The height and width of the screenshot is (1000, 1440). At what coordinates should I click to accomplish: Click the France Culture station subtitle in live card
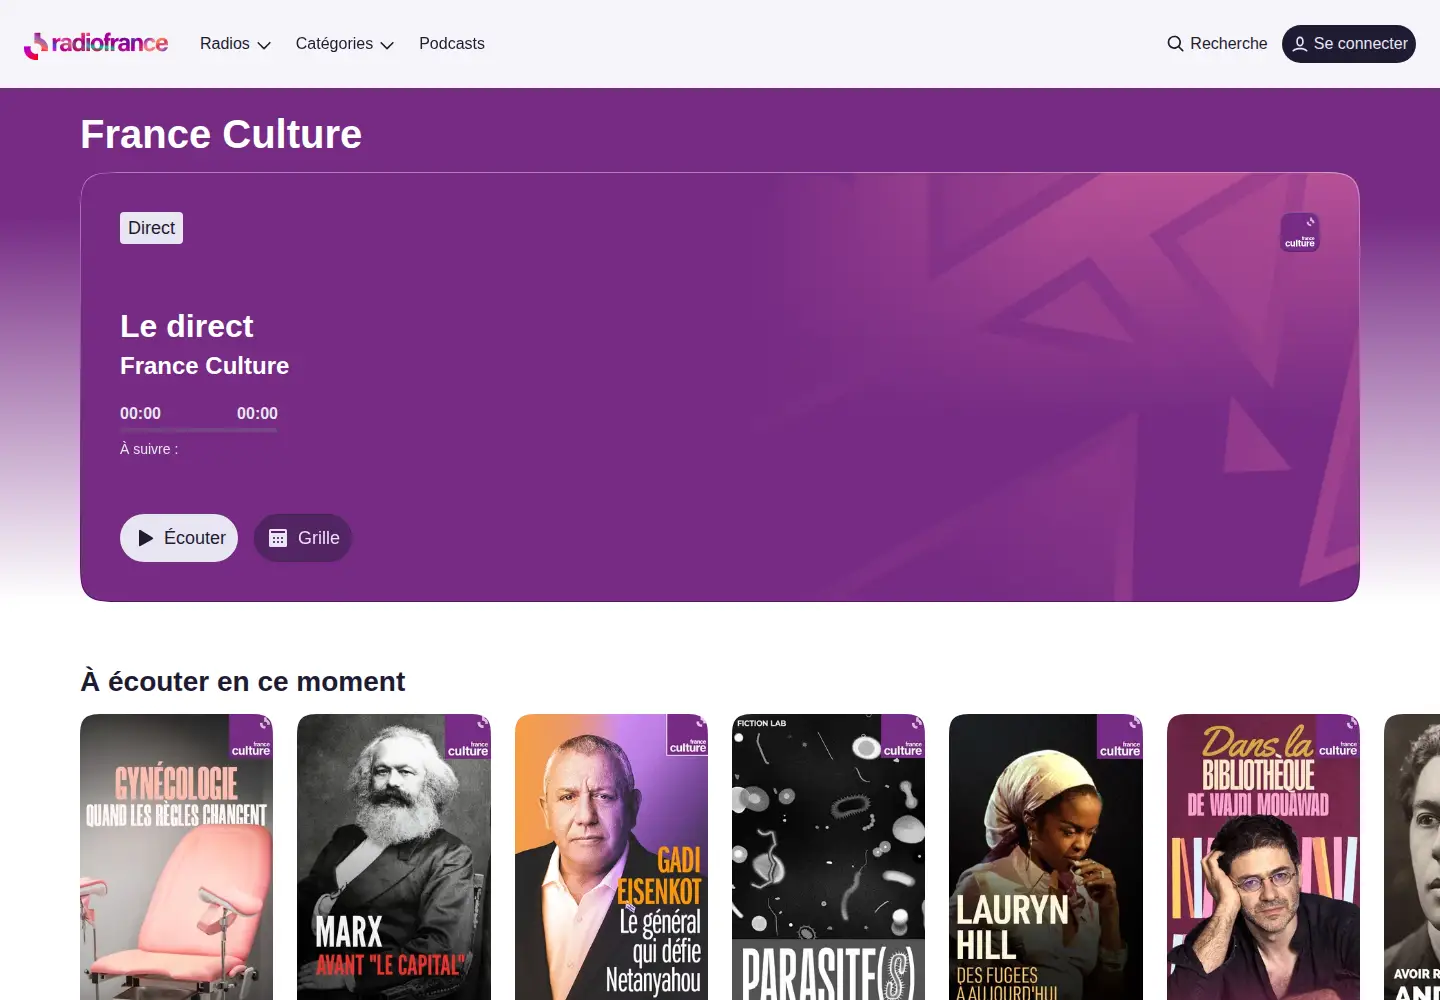coord(205,366)
